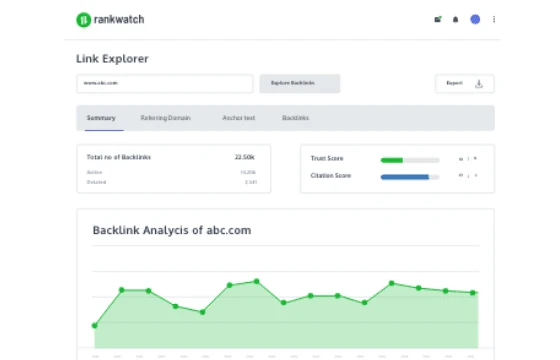Focus the www.abc.com domain input field

pos(165,84)
